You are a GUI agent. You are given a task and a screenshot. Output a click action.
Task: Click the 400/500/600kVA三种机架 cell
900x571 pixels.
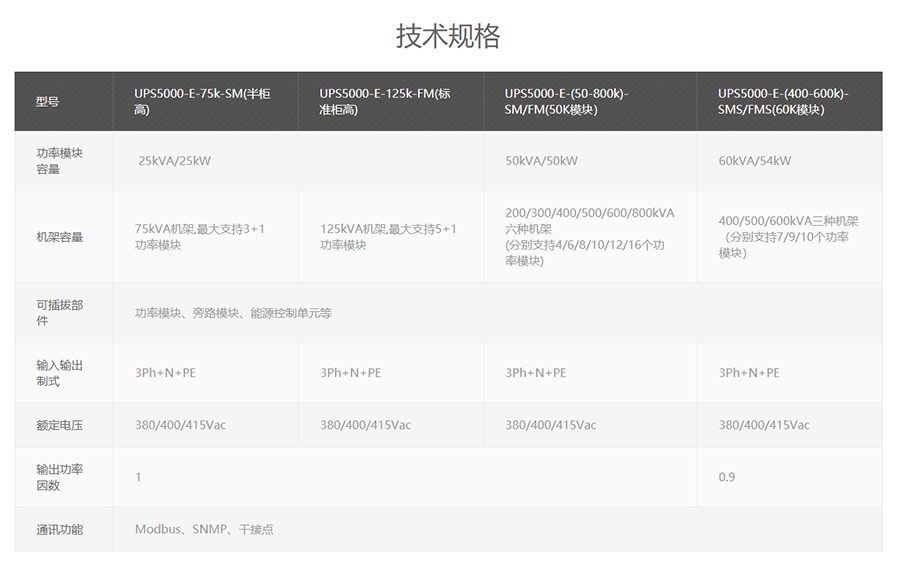pos(788,237)
